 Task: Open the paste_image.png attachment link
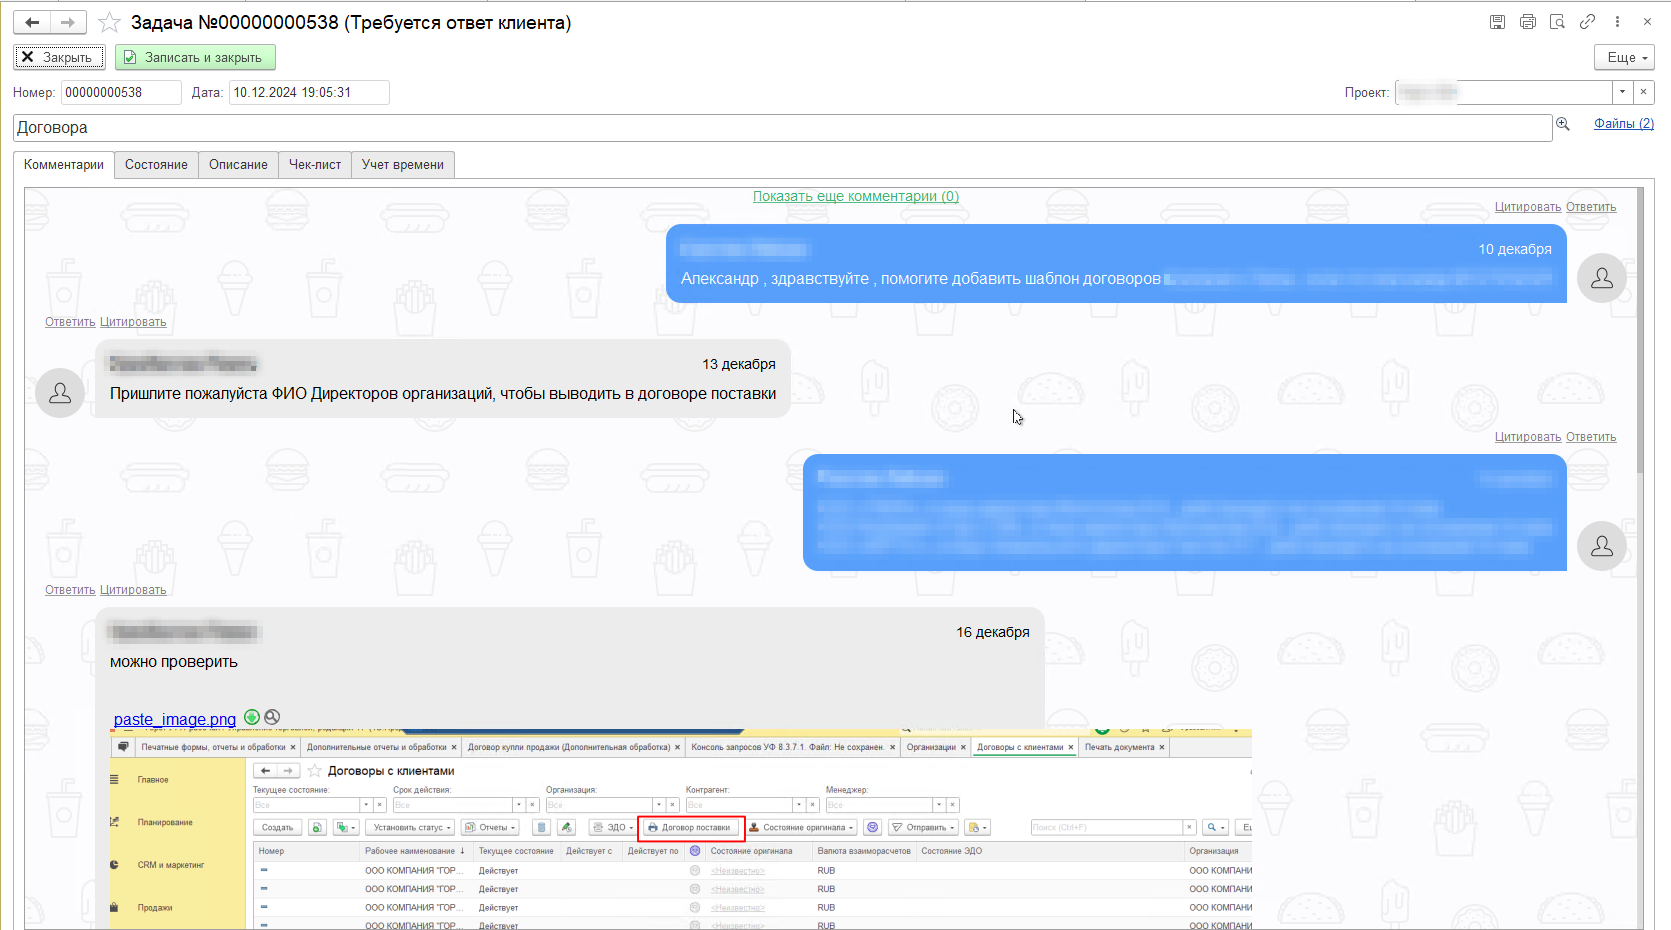coord(175,719)
